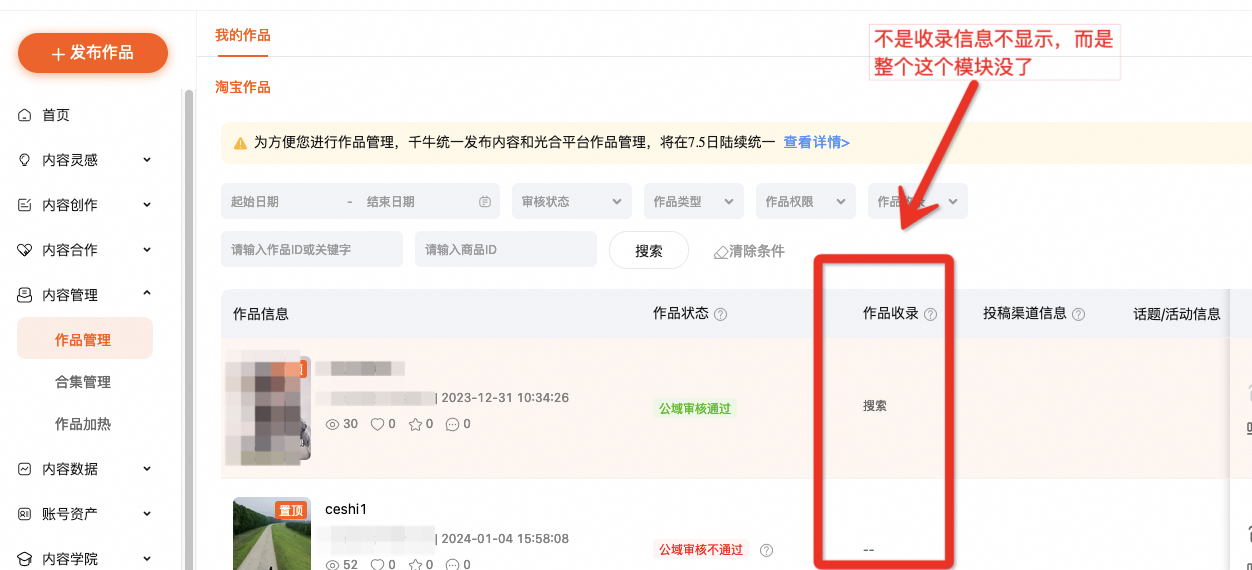Click the icon beside 账号资产
The height and width of the screenshot is (570, 1252).
[x=25, y=514]
